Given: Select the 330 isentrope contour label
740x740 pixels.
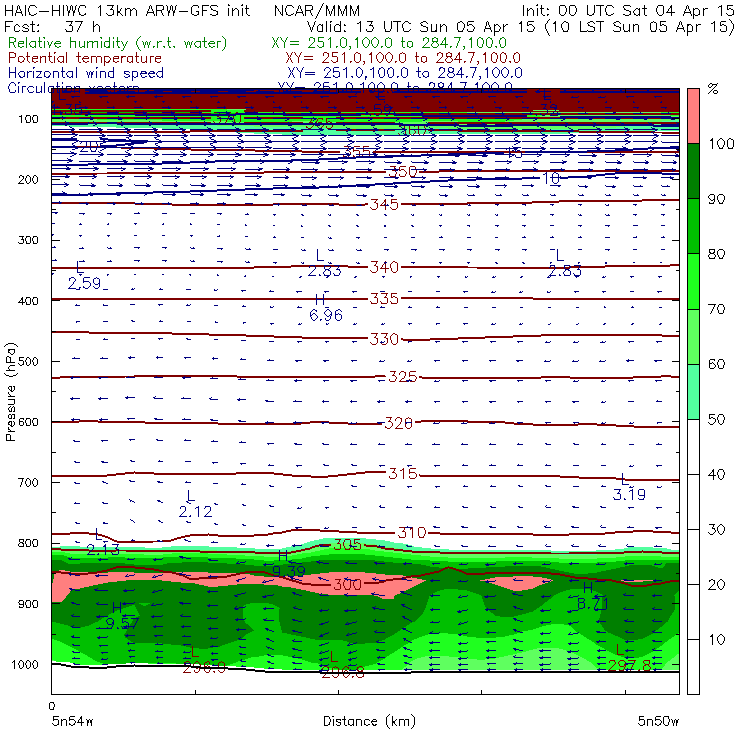Looking at the screenshot, I should point(384,339).
